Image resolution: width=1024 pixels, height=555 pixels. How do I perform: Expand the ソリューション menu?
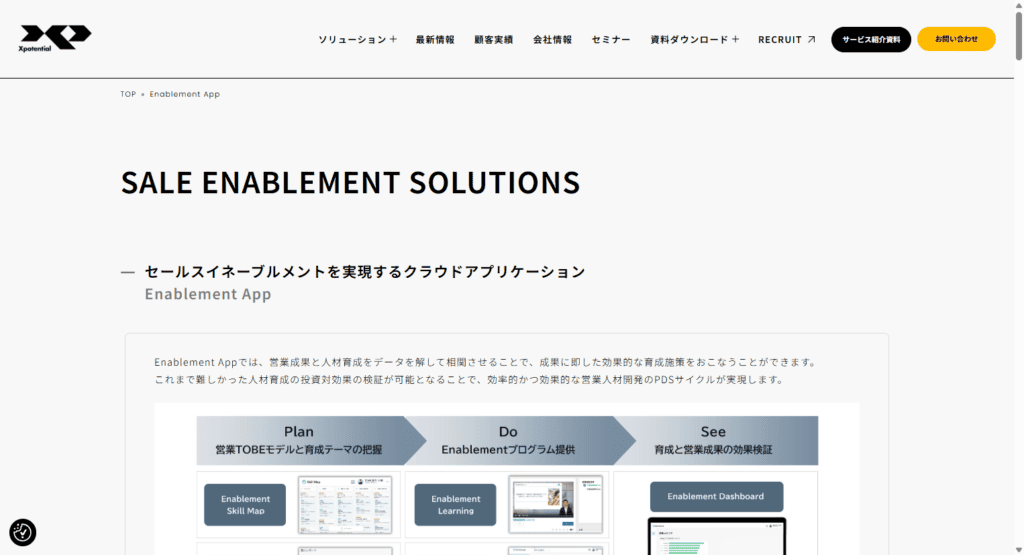(x=357, y=39)
